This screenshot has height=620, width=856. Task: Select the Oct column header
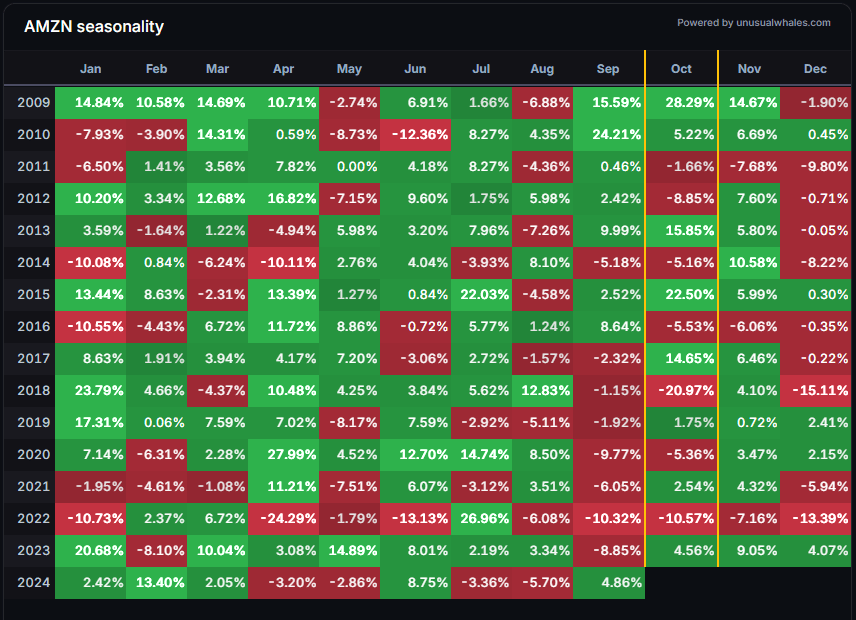pyautogui.click(x=681, y=69)
